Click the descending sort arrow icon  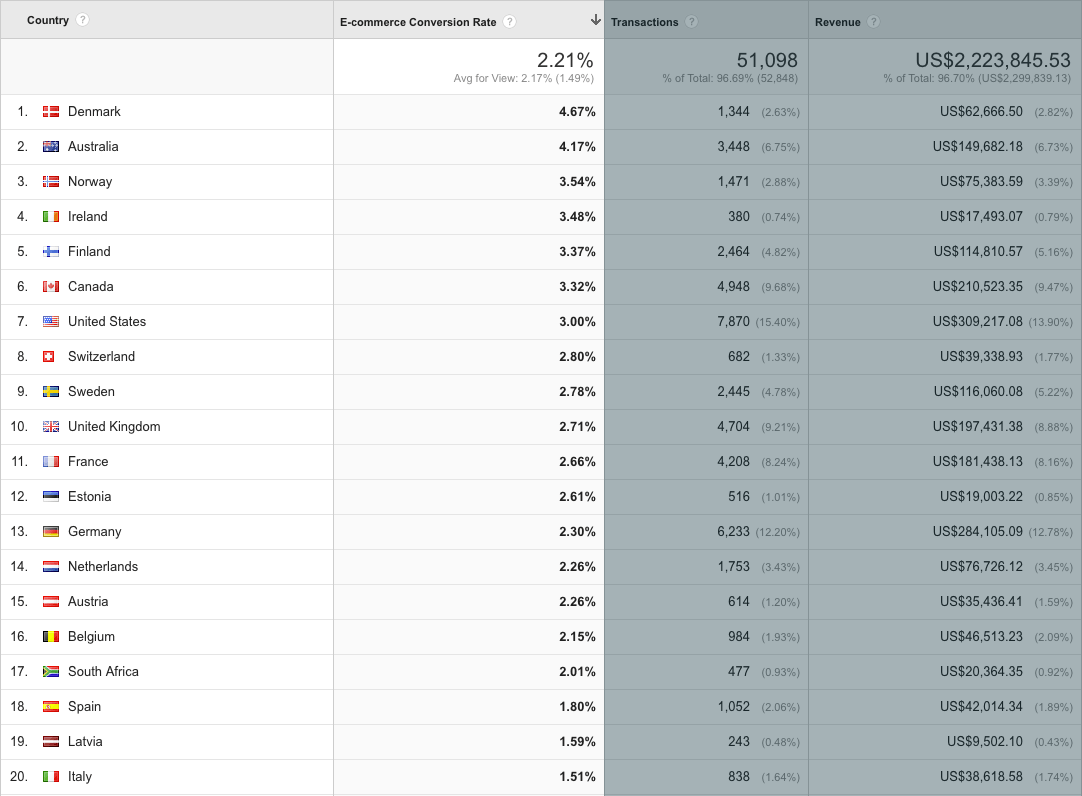[596, 20]
